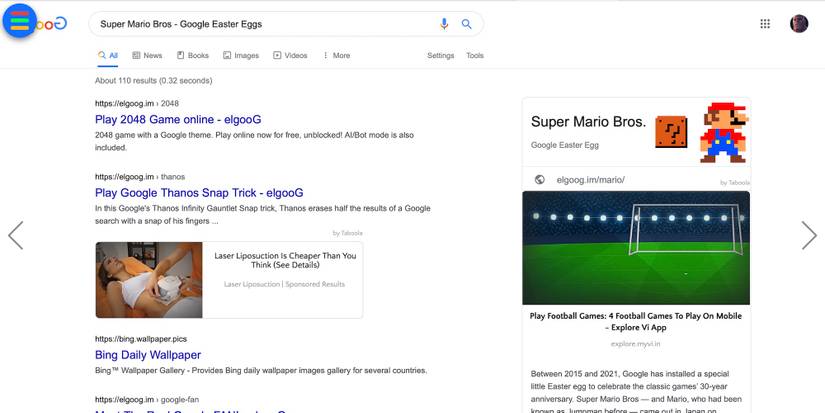825x413 pixels.
Task: Open the Tools options
Action: tap(475, 56)
